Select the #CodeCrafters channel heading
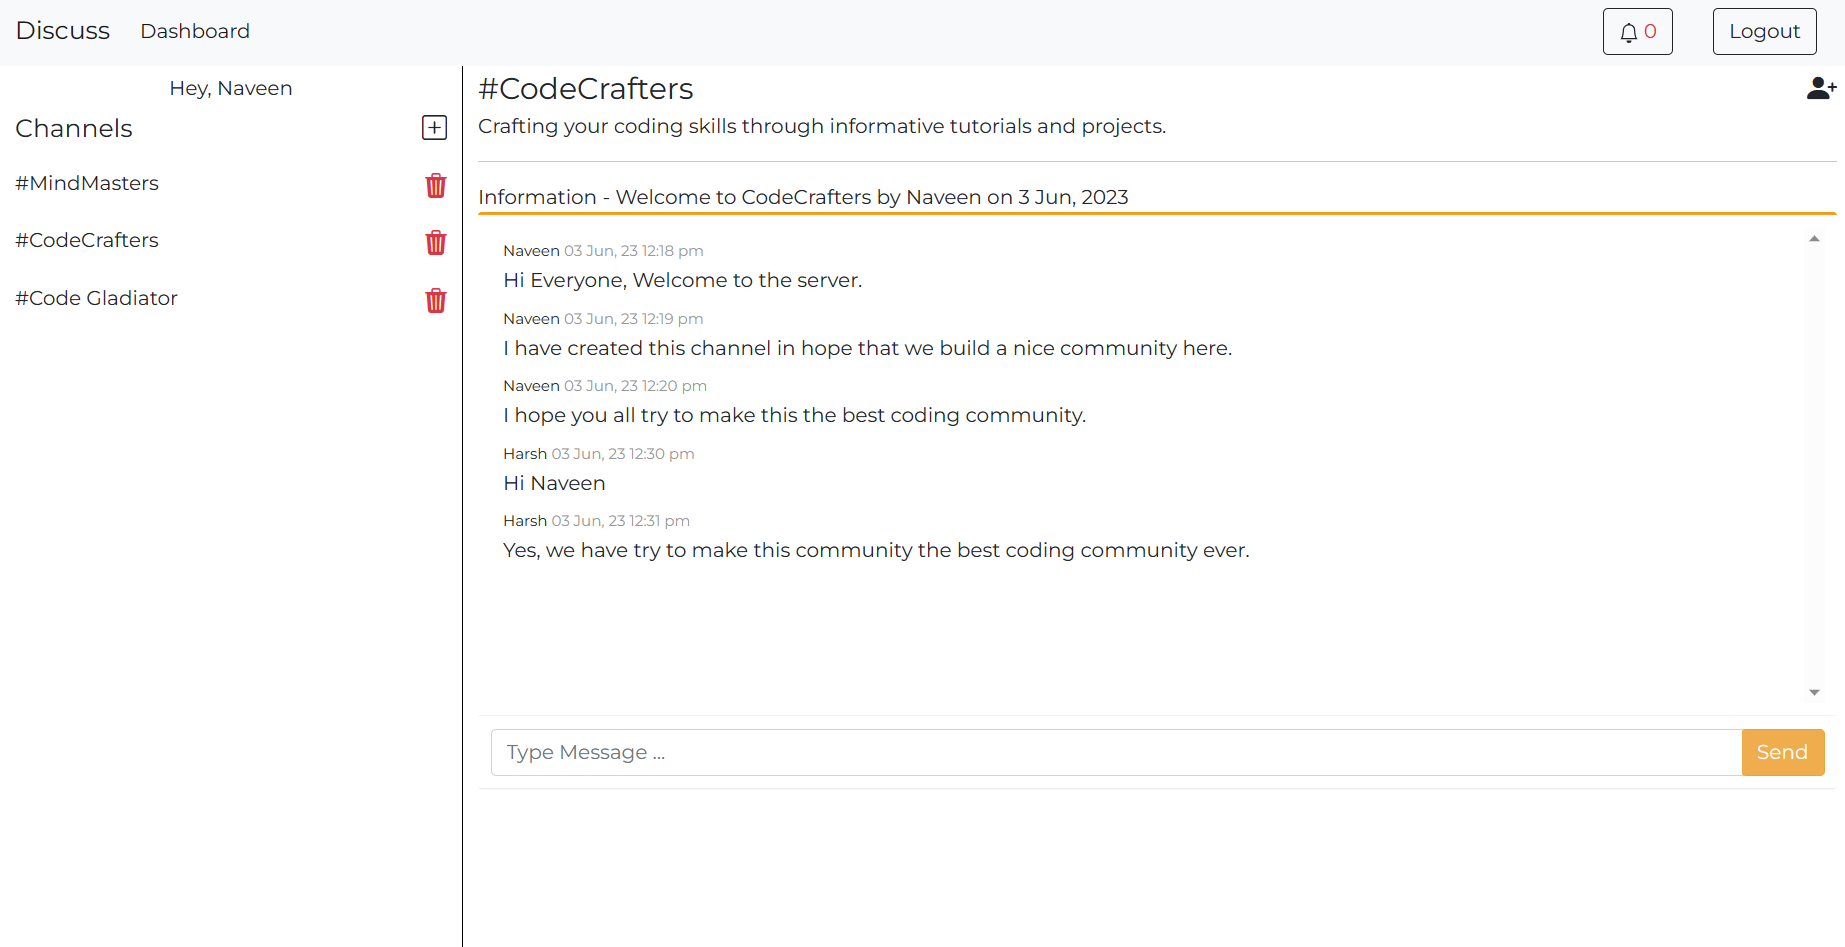 click(x=586, y=89)
